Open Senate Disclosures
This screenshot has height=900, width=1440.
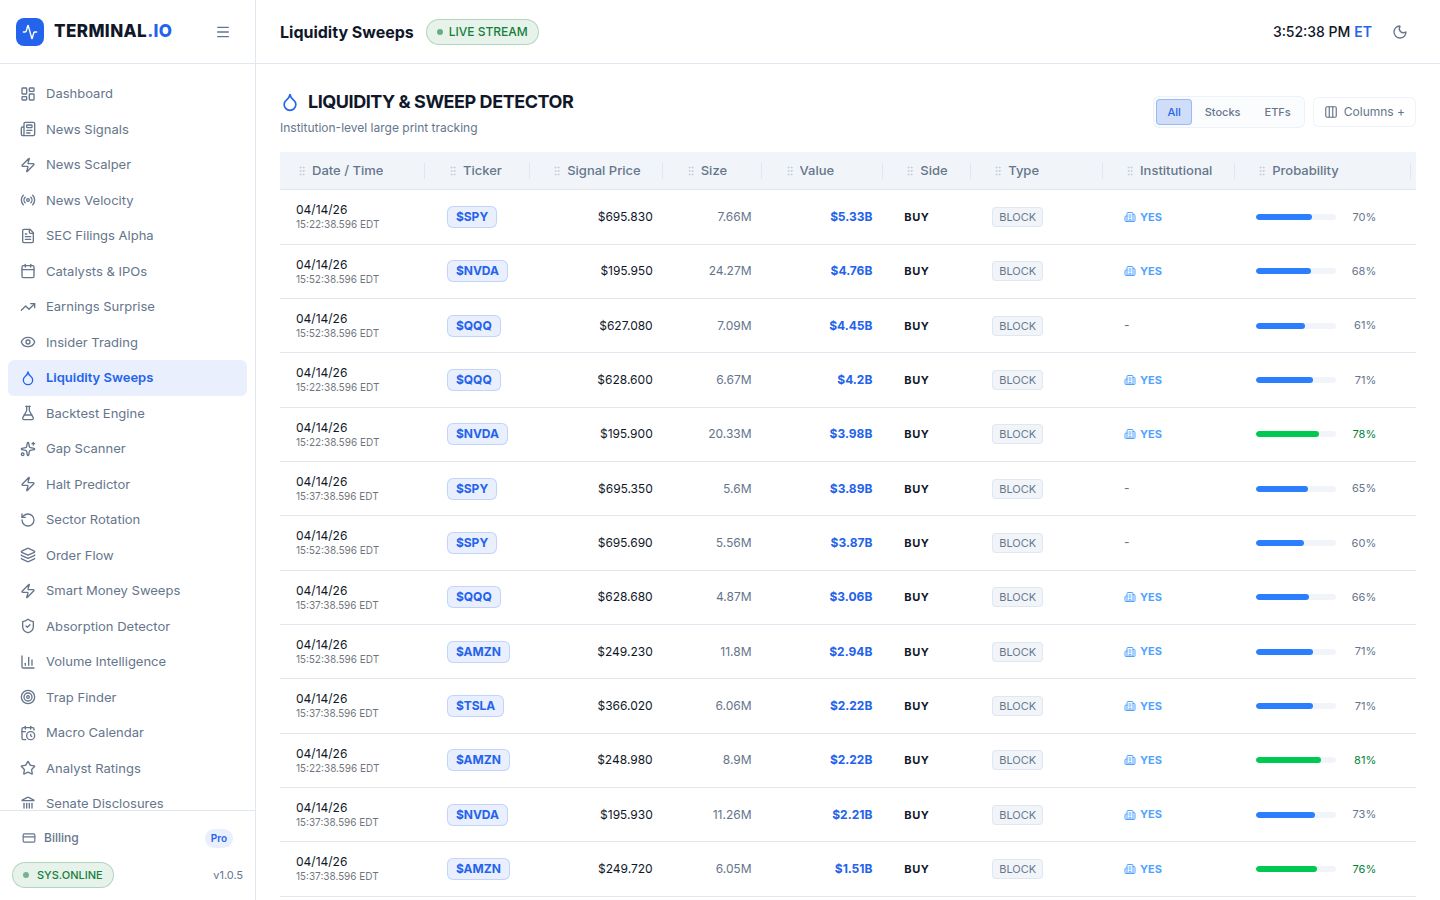(x=127, y=803)
